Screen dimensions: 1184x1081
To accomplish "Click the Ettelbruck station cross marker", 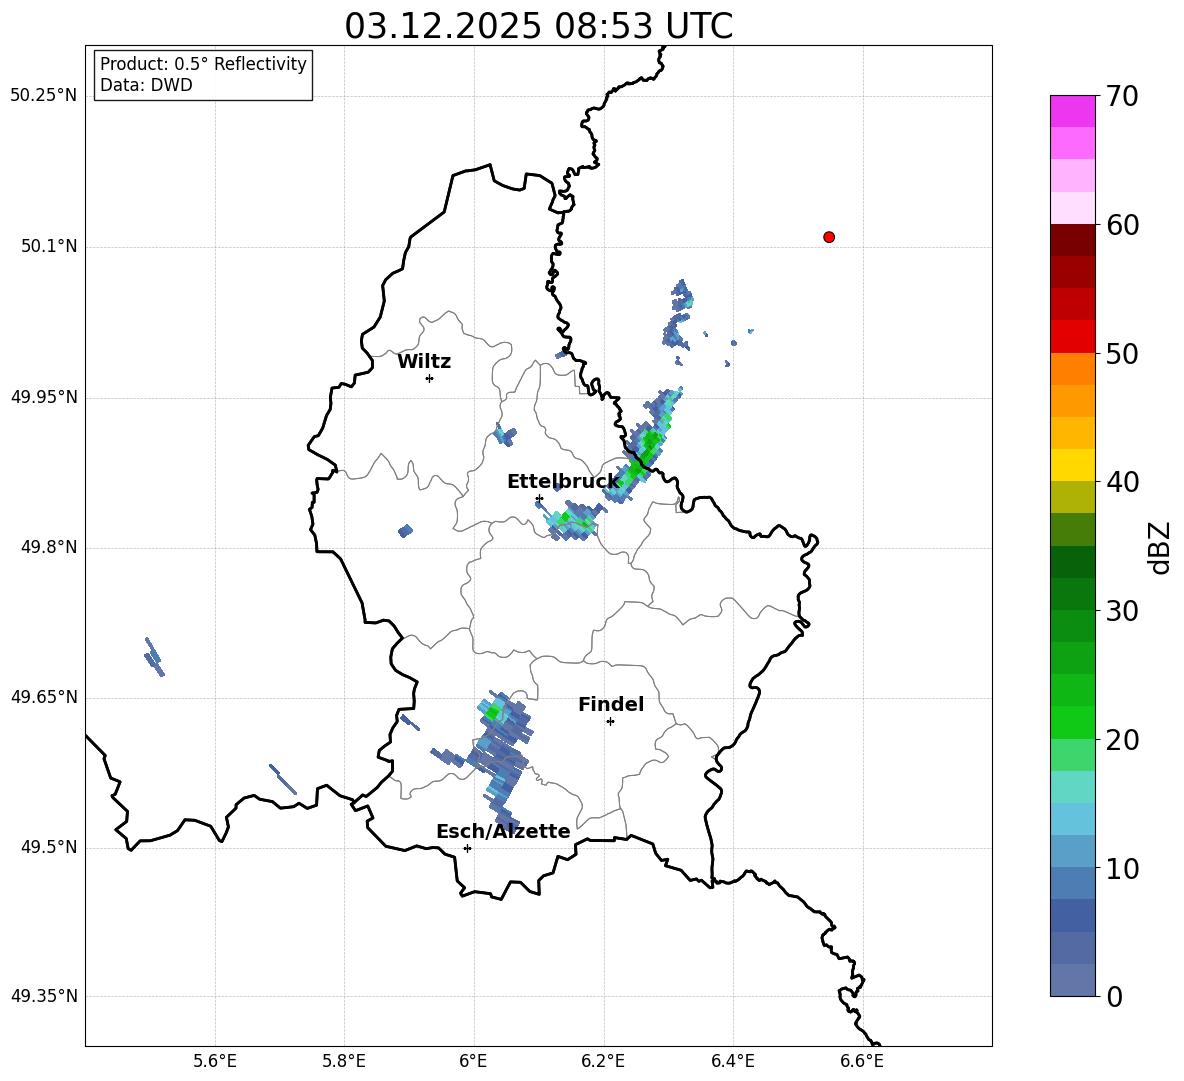I will [x=539, y=499].
